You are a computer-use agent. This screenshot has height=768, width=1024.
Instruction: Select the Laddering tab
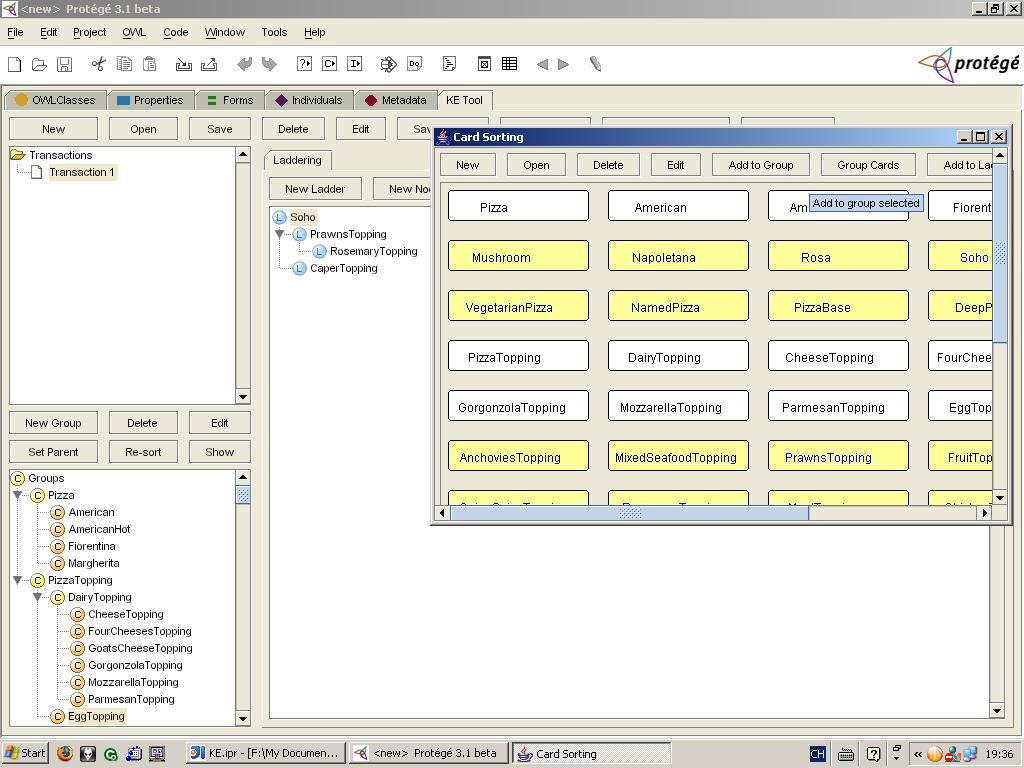click(x=297, y=160)
